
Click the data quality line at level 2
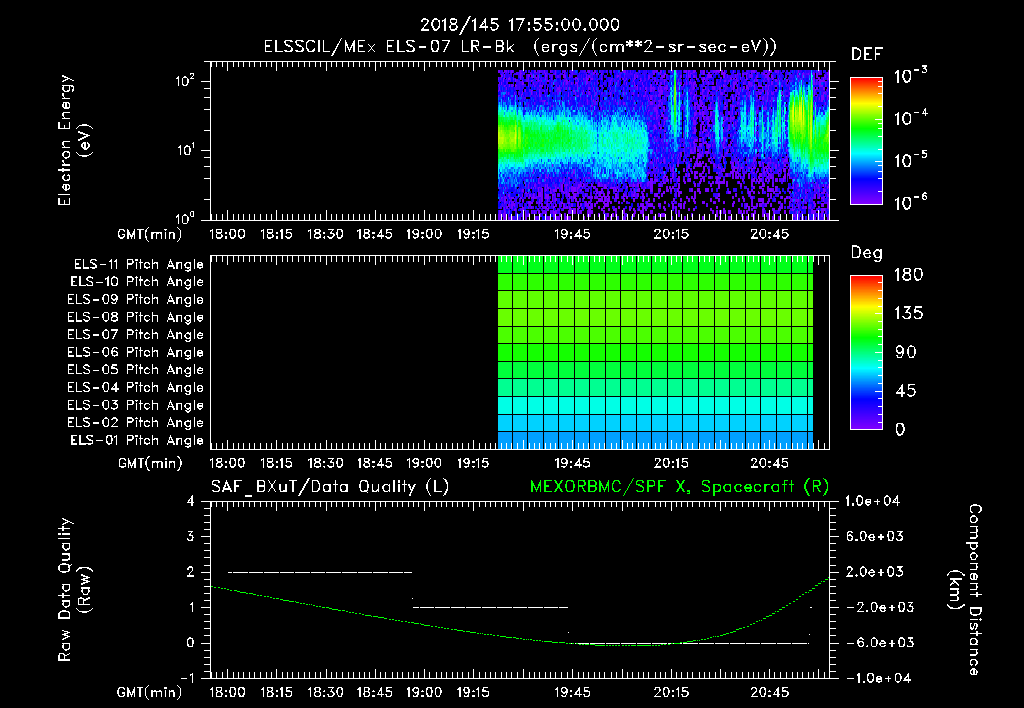(320, 572)
